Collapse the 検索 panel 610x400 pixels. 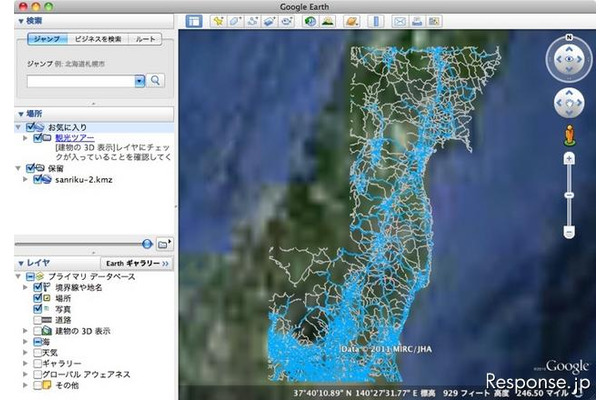(x=21, y=21)
